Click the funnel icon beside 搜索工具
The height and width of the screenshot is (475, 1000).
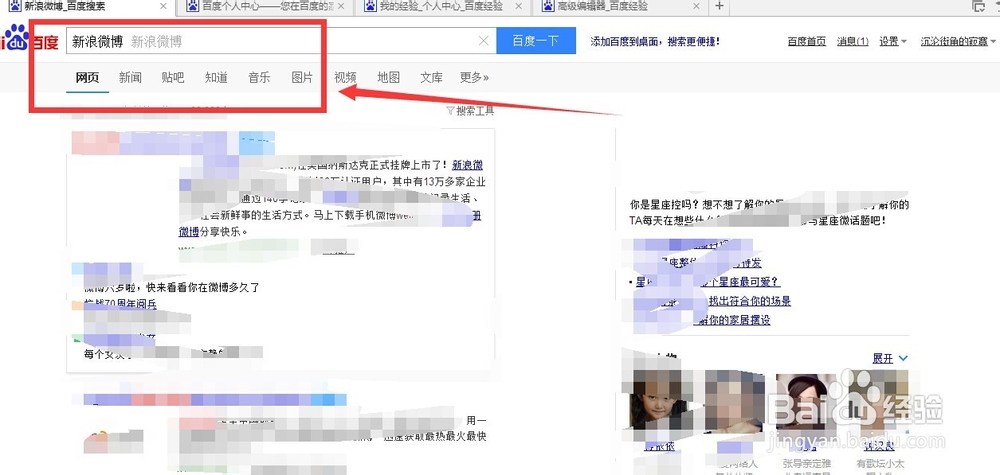click(x=450, y=111)
